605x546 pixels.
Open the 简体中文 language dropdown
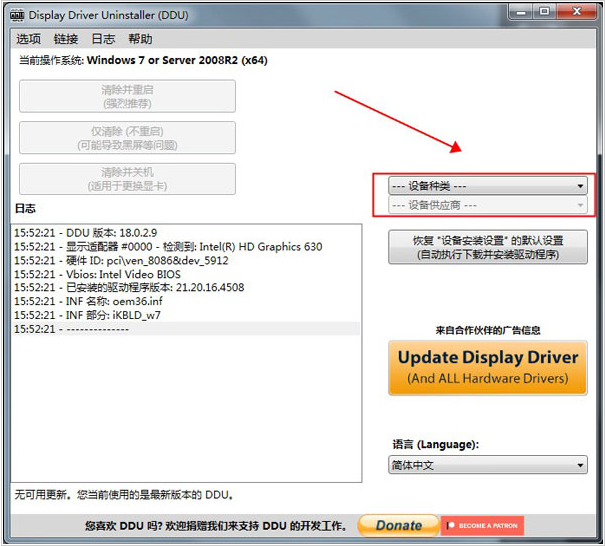pyautogui.click(x=488, y=465)
